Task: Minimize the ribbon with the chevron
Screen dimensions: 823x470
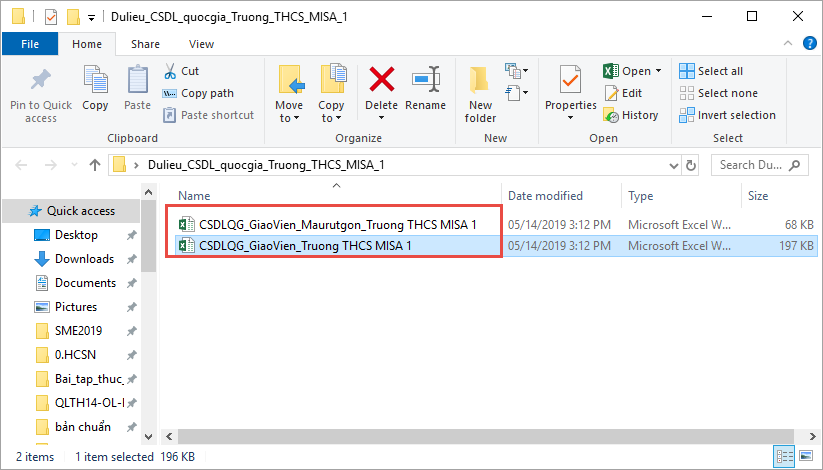Action: tap(788, 44)
